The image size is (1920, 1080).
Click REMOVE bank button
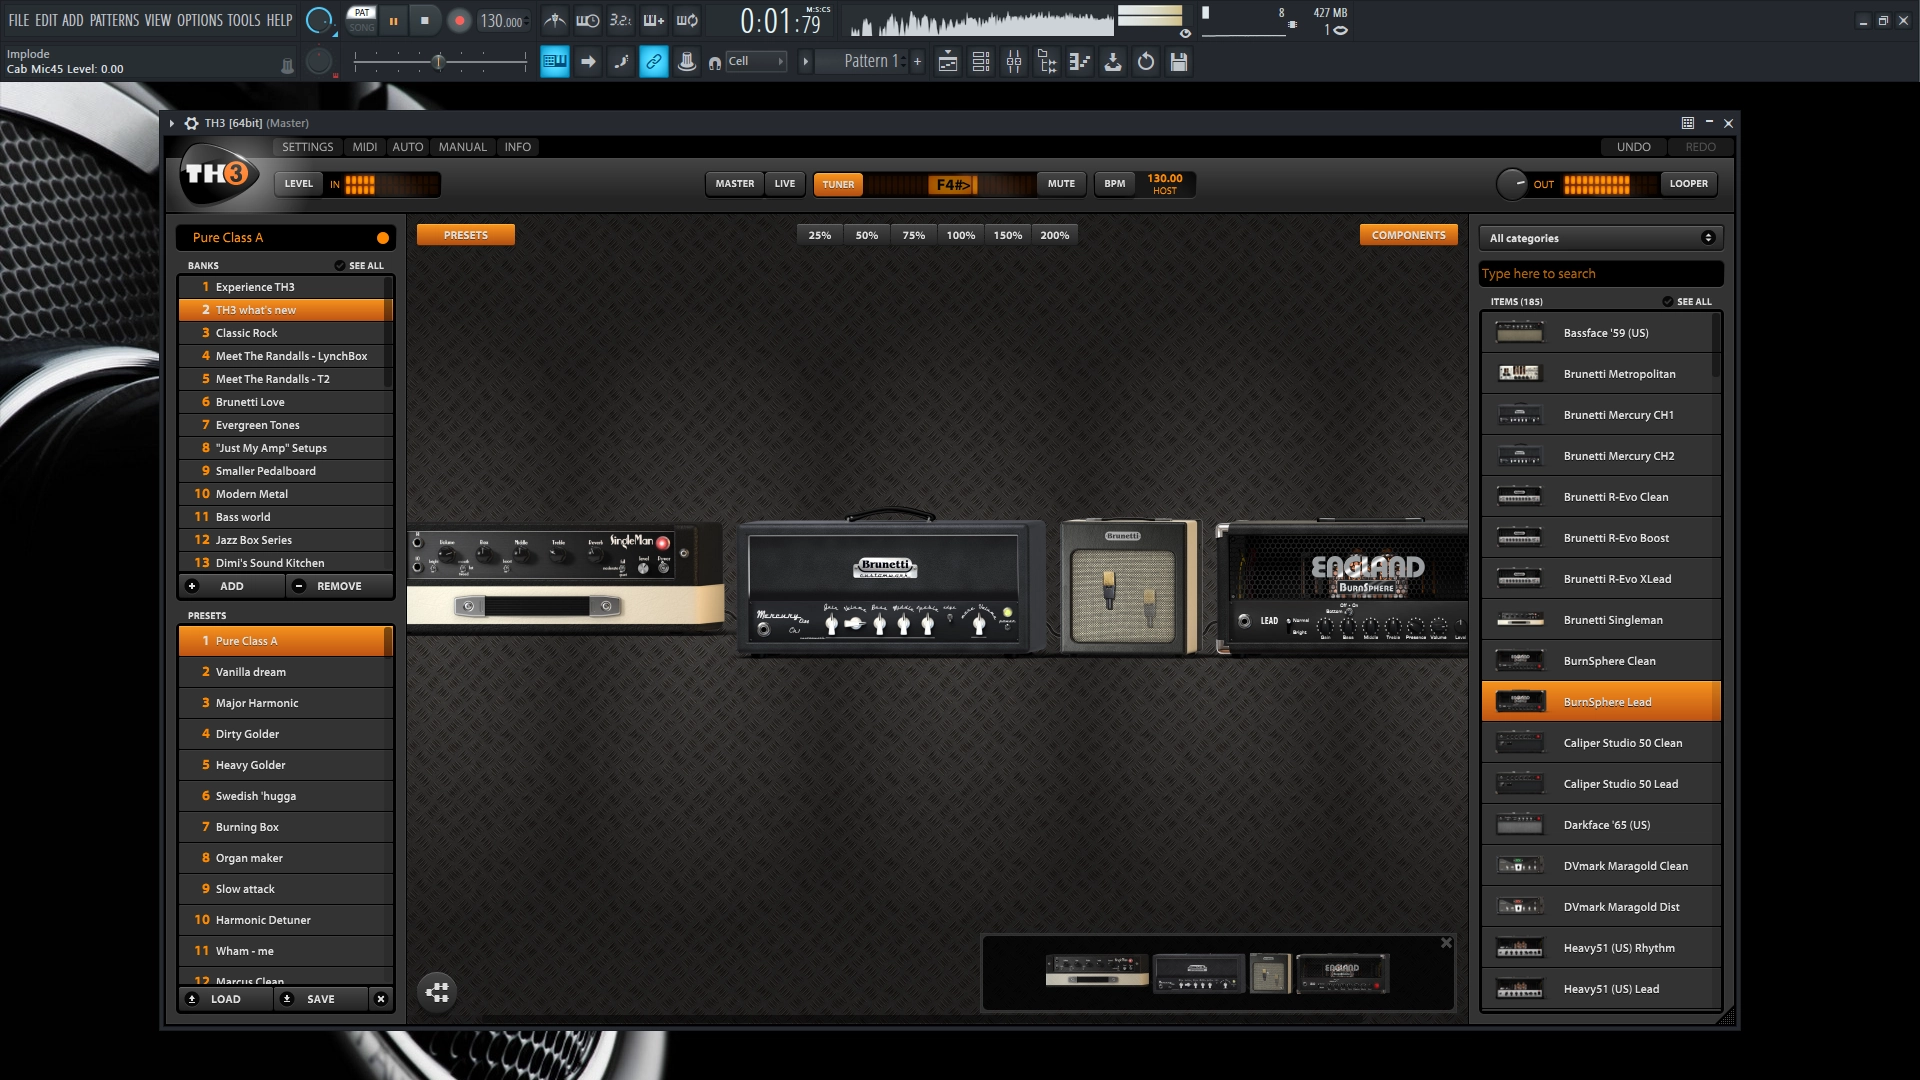pos(339,586)
